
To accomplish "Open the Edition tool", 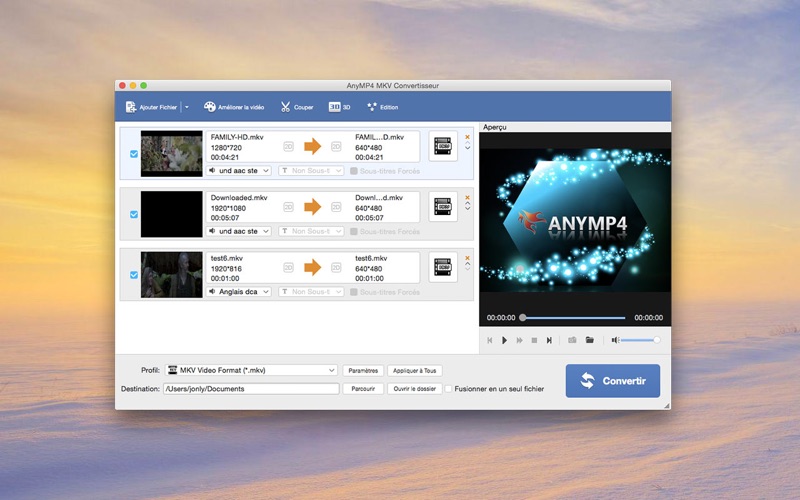I will tap(383, 107).
